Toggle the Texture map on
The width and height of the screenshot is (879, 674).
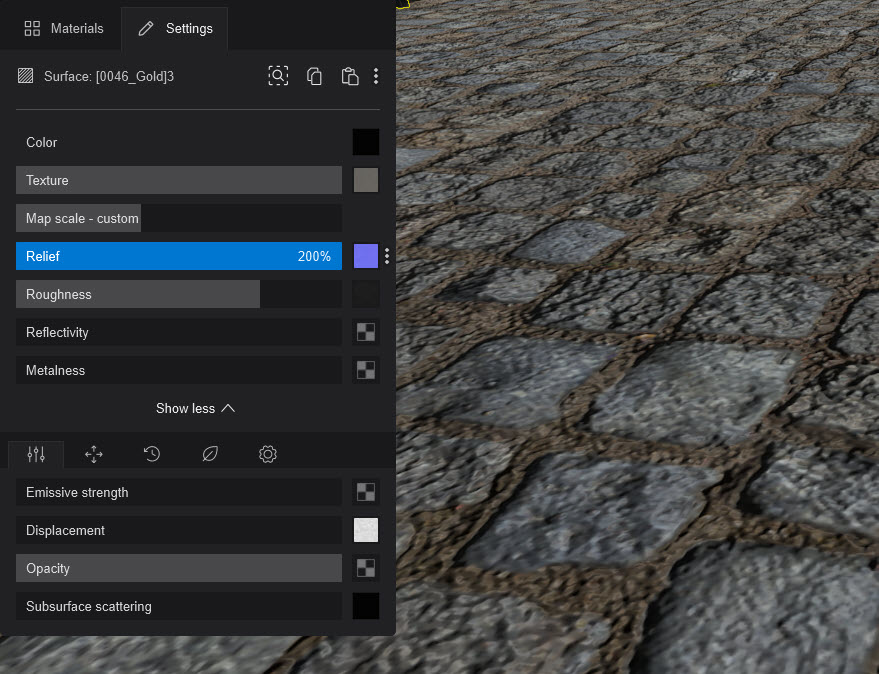coord(178,180)
